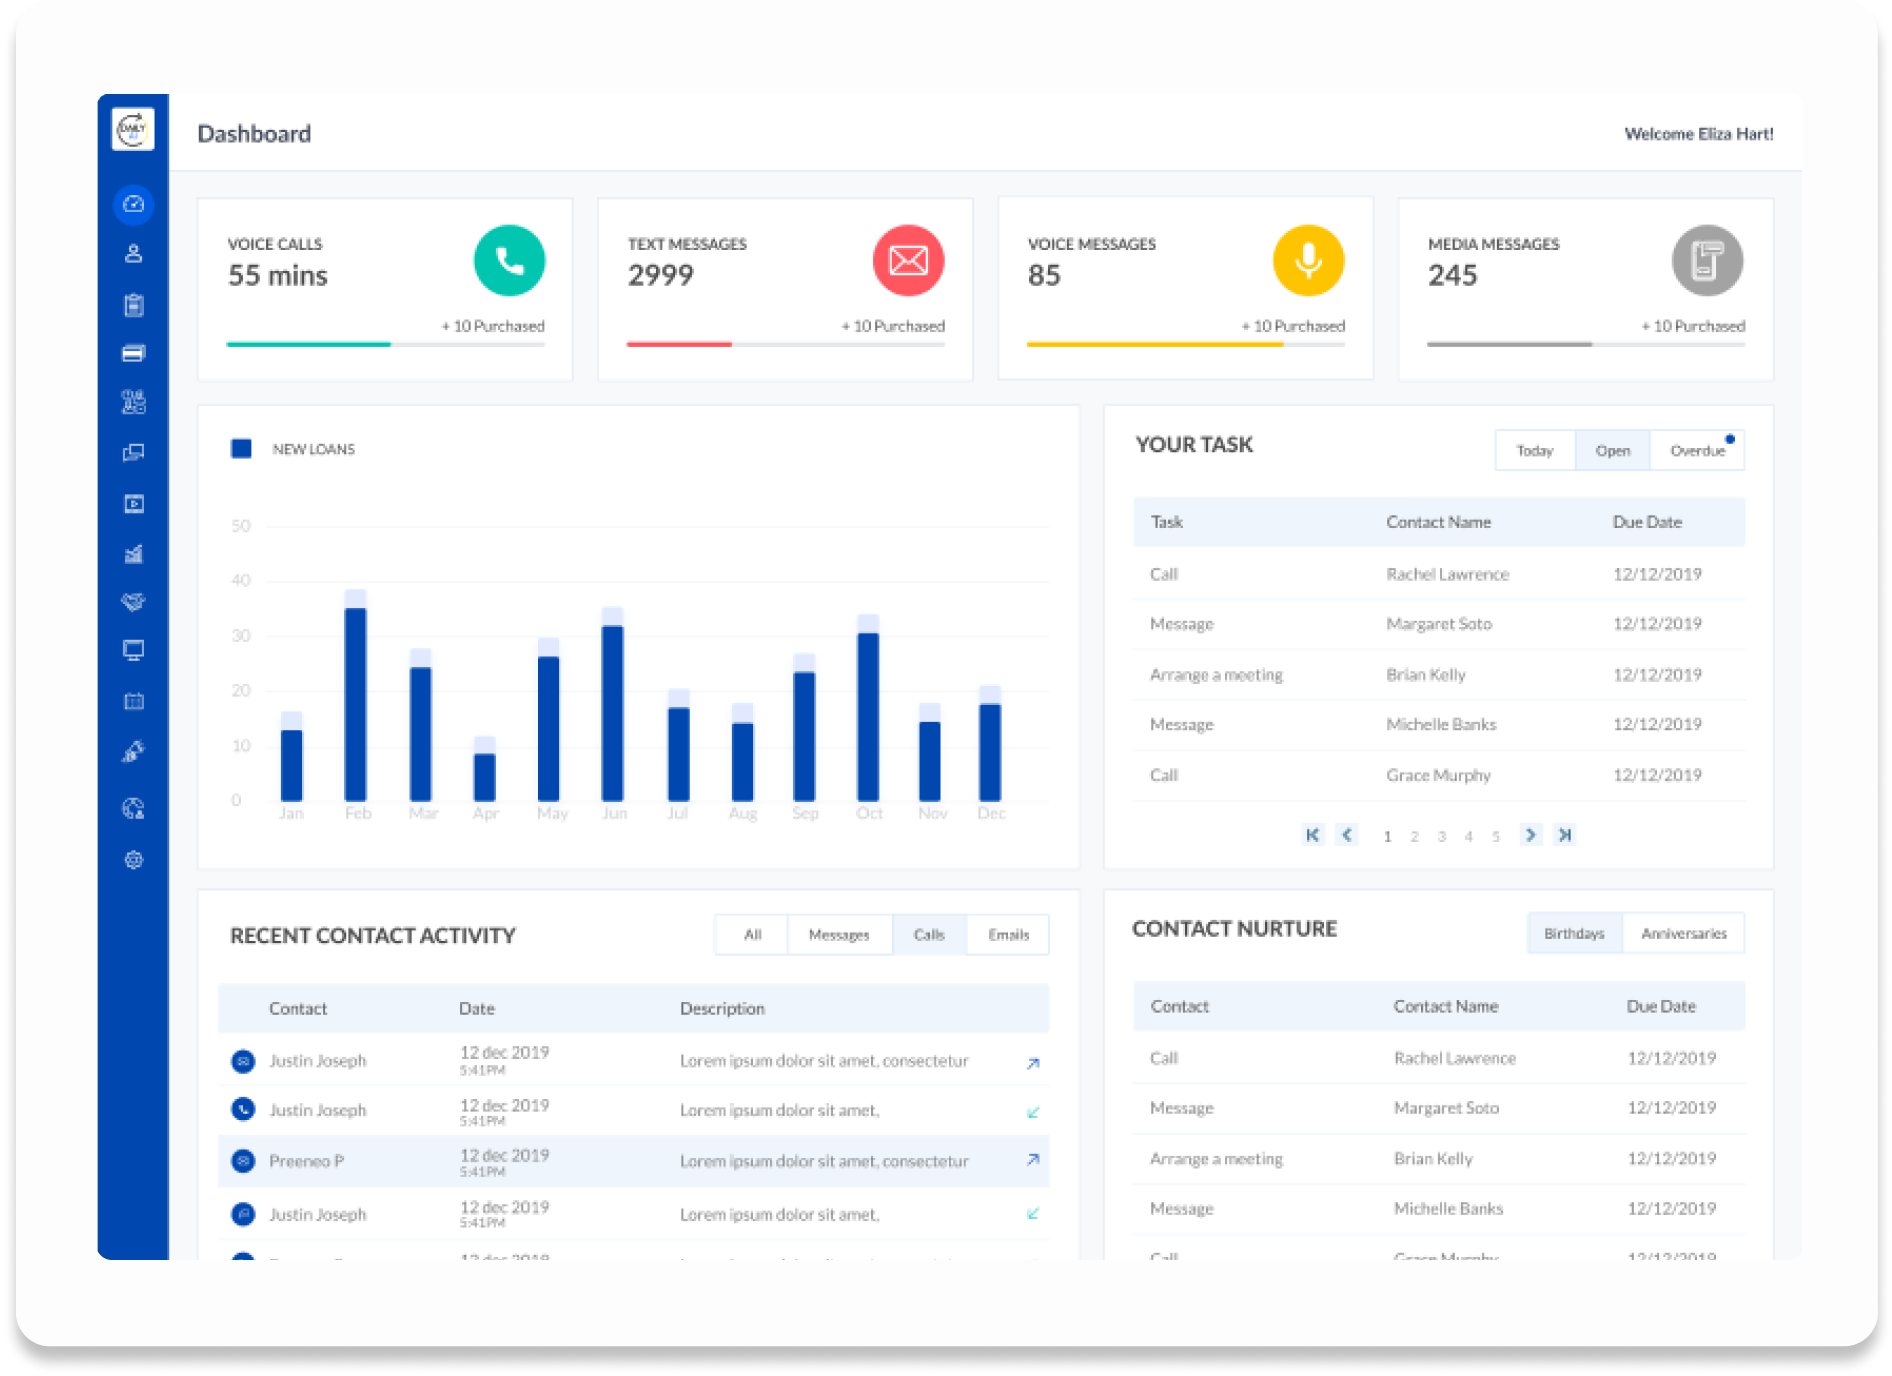Click 'Brian Kelly' in Your Task table
This screenshot has height=1376, width=1892.
(1426, 675)
